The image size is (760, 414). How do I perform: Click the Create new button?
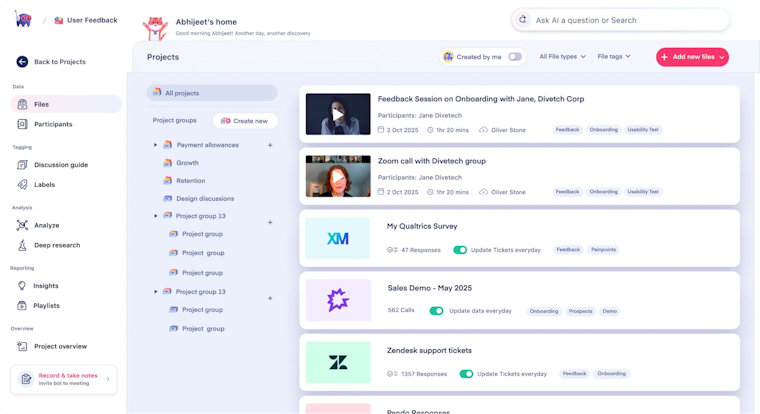pyautogui.click(x=245, y=121)
